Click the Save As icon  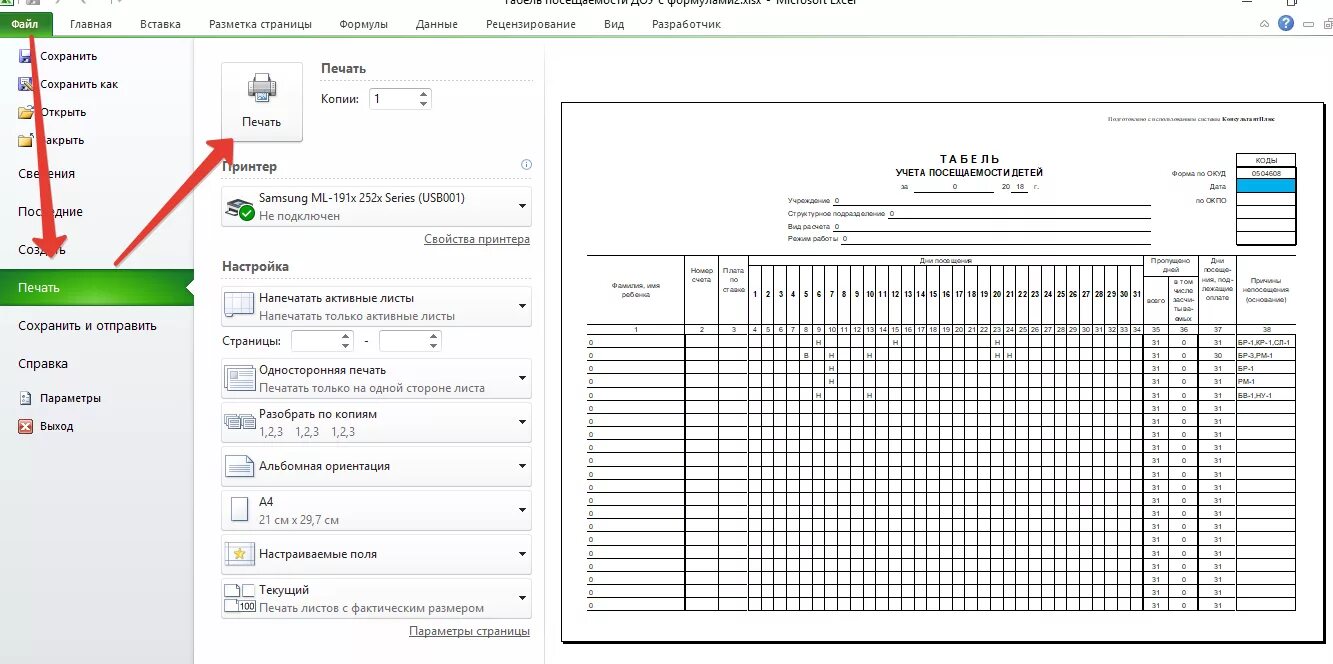pos(26,85)
